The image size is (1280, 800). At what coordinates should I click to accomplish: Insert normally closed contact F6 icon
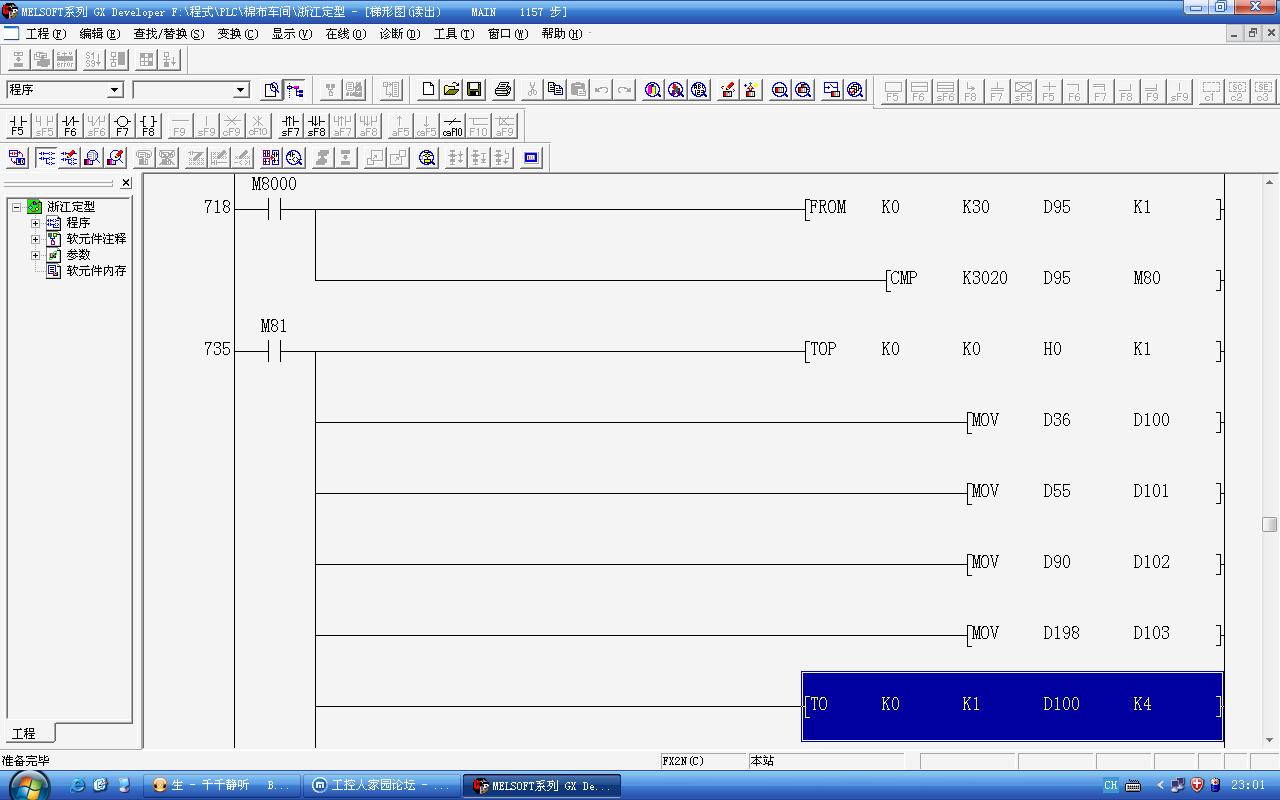tap(69, 126)
